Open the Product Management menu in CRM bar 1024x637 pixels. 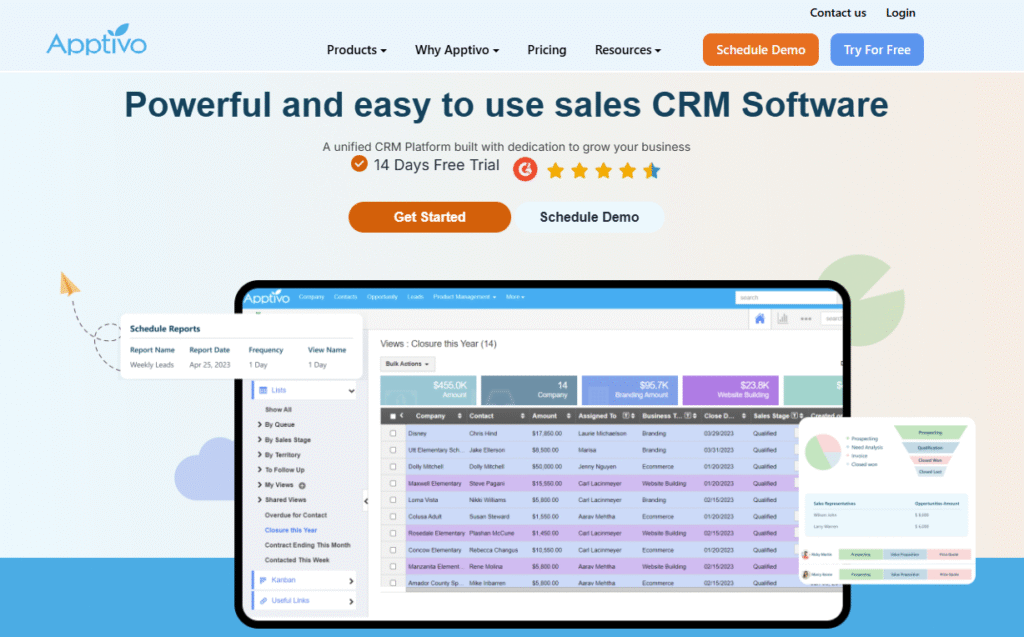click(464, 297)
